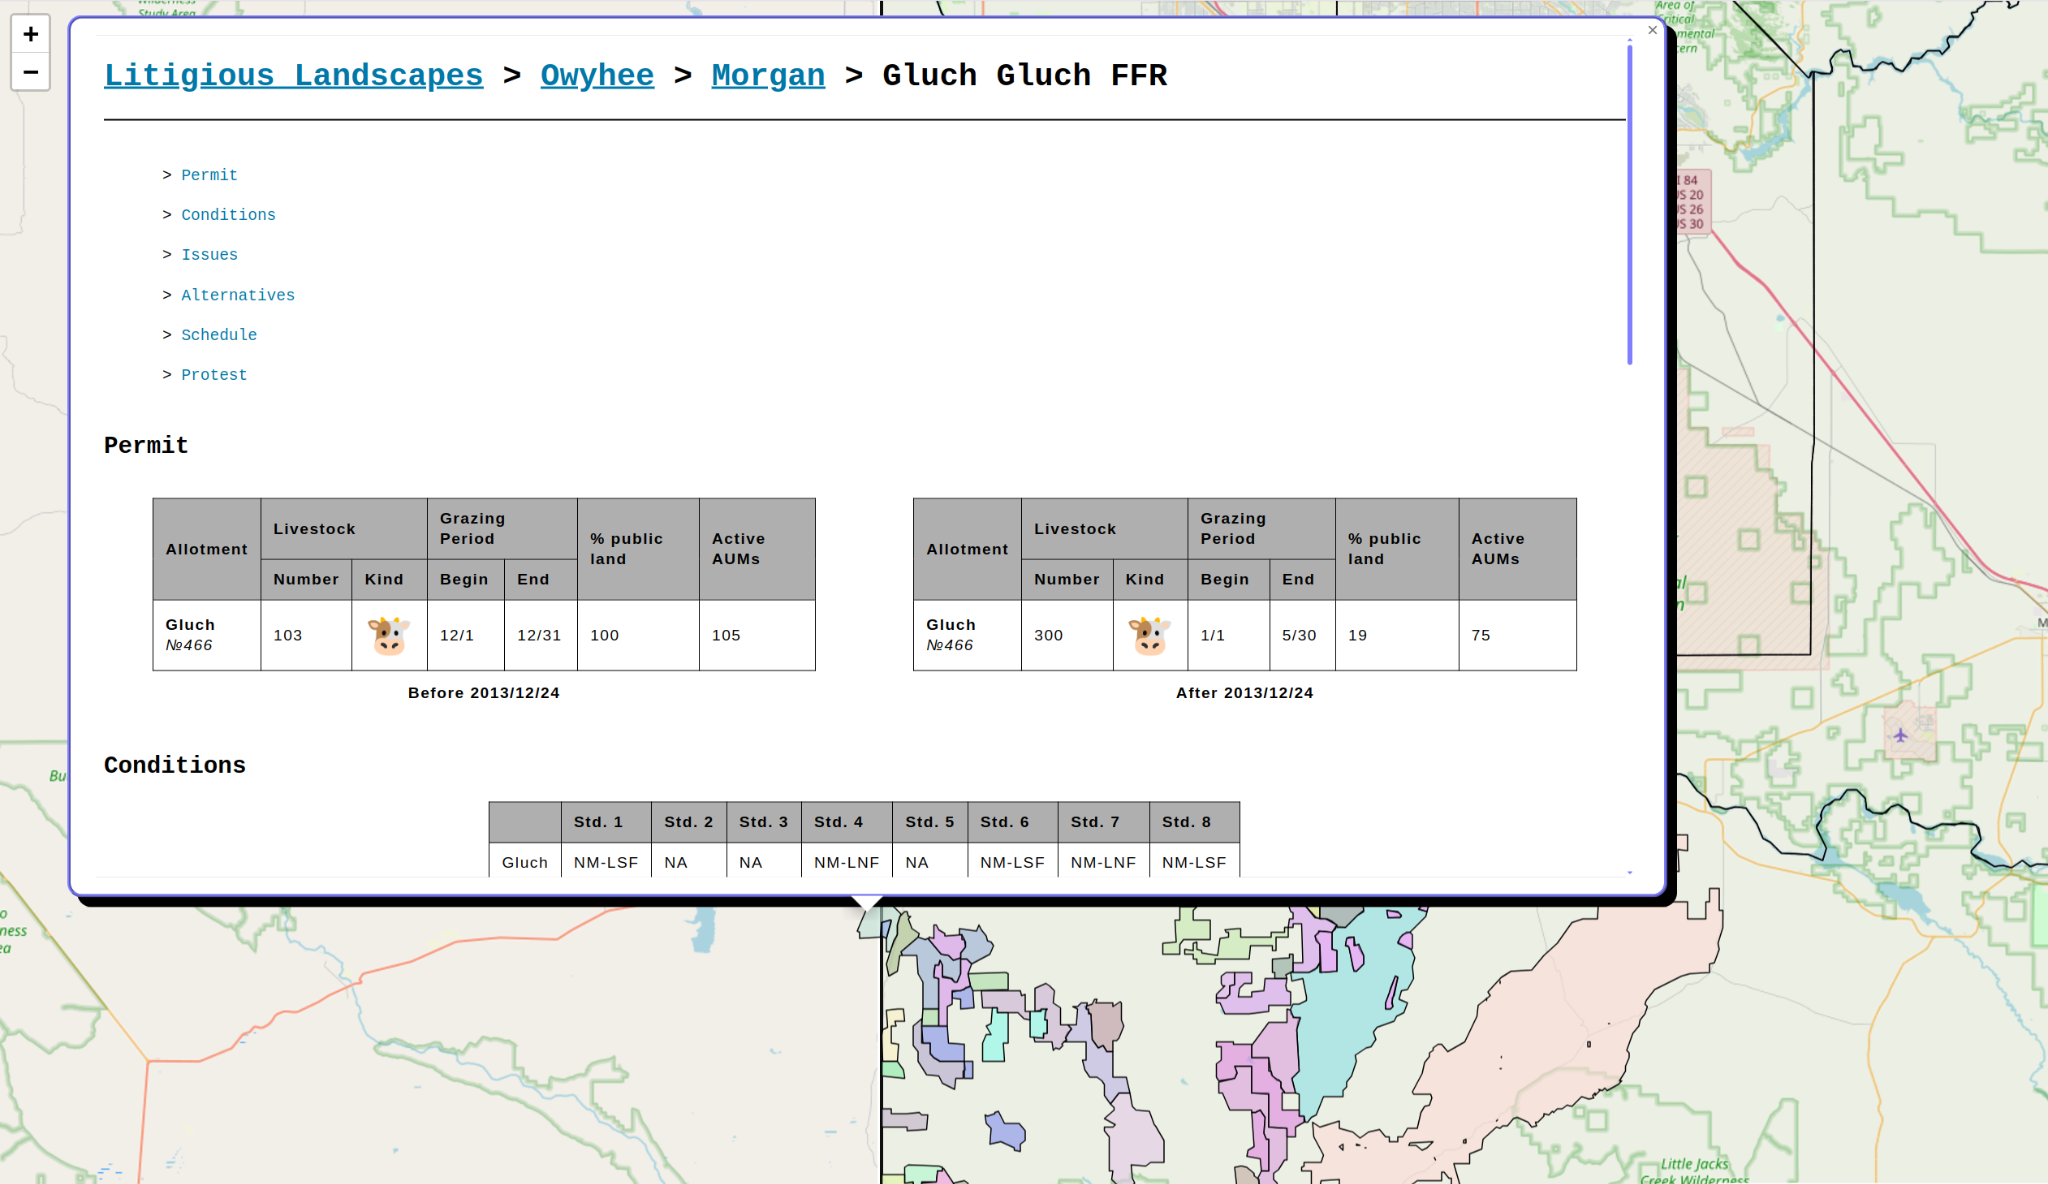Jump to Schedule section
Viewport: 2048px width, 1184px height.
coord(219,335)
